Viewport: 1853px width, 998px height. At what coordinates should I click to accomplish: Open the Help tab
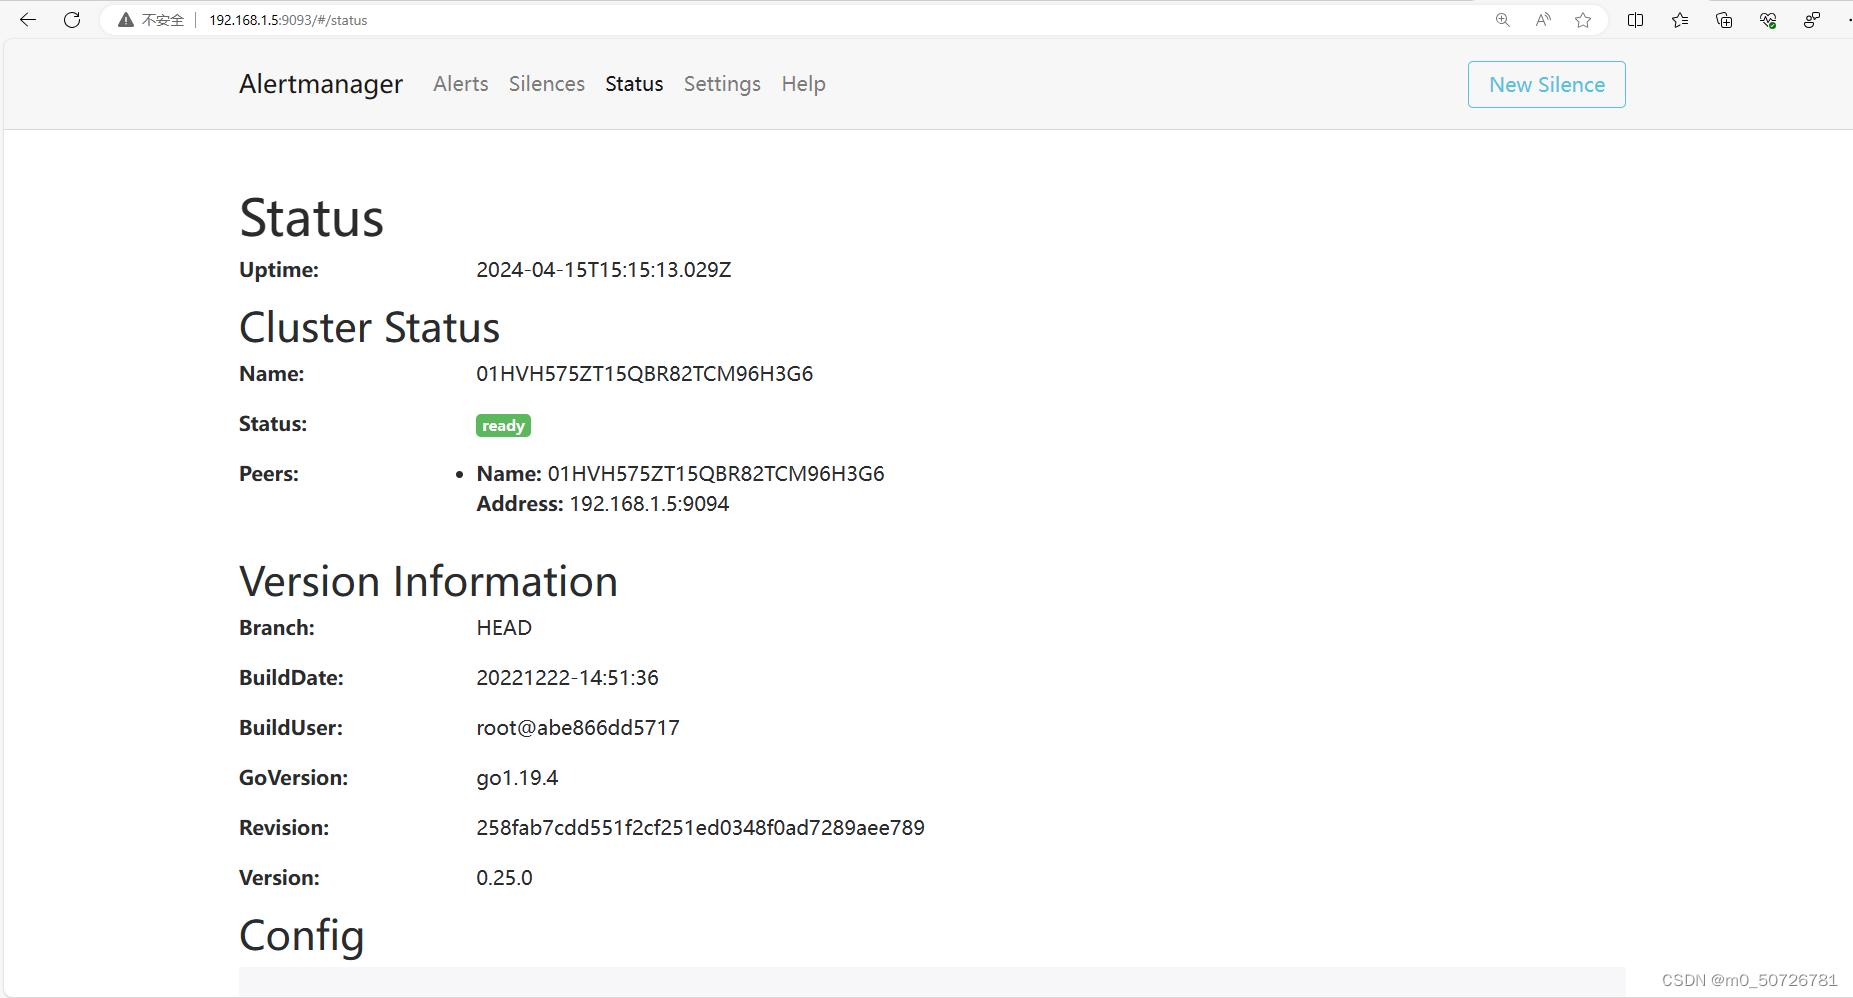(804, 84)
